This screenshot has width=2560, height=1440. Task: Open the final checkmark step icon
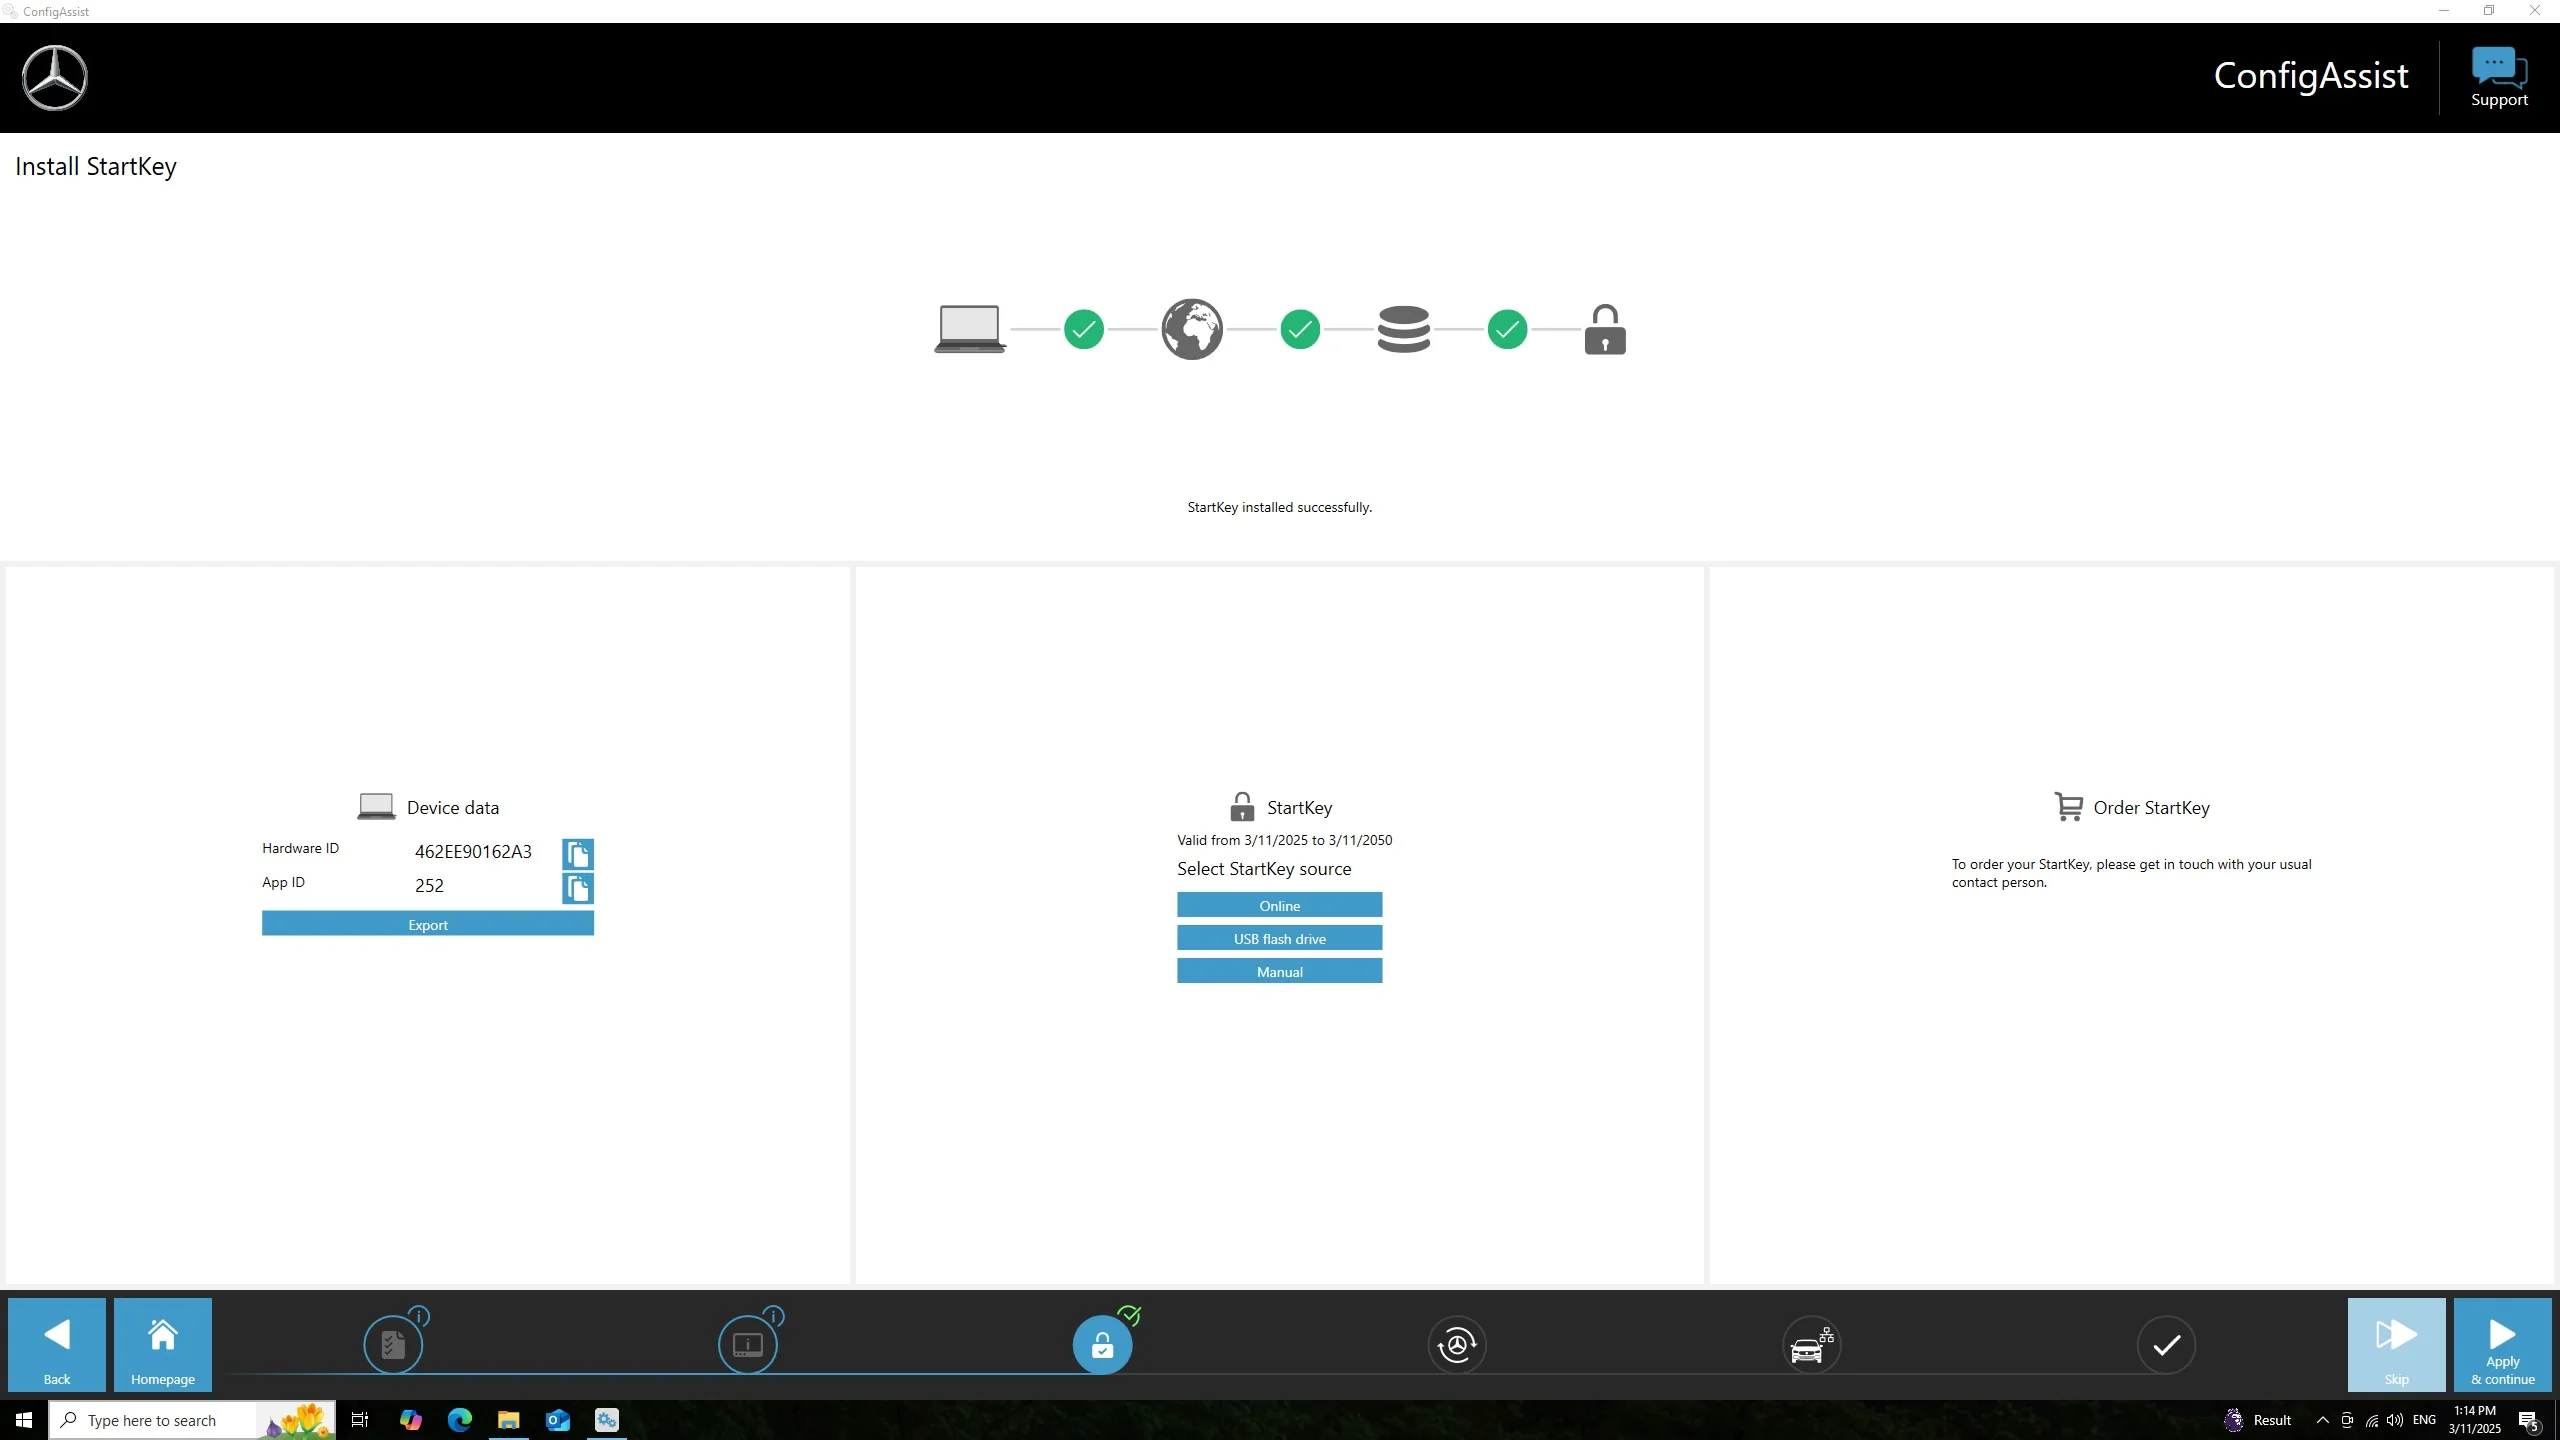coord(2166,1345)
